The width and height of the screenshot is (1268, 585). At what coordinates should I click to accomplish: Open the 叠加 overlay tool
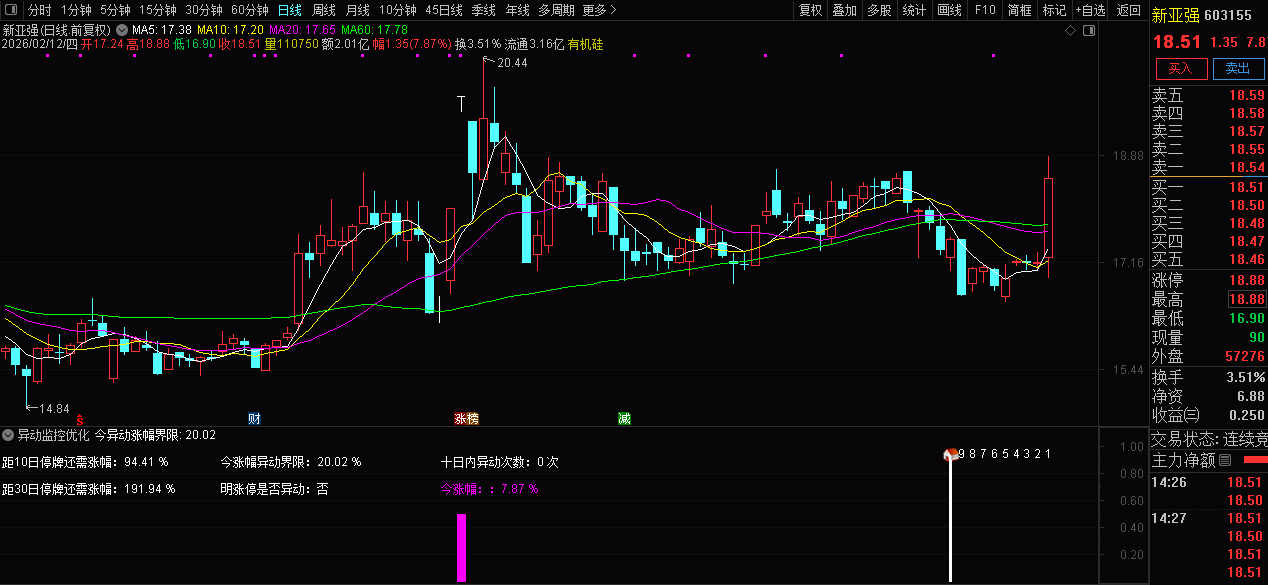click(845, 10)
